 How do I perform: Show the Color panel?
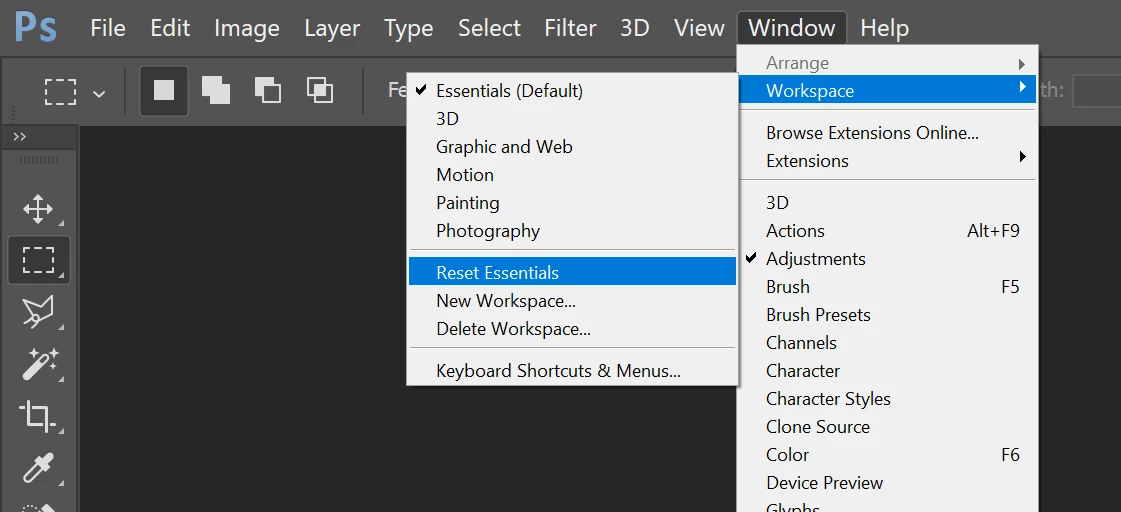tap(887, 455)
